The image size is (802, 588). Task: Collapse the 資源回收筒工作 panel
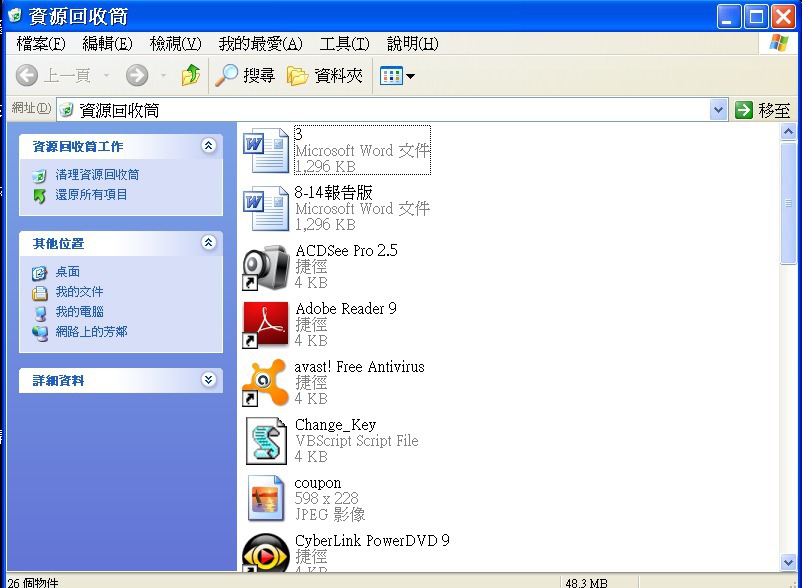click(x=208, y=146)
